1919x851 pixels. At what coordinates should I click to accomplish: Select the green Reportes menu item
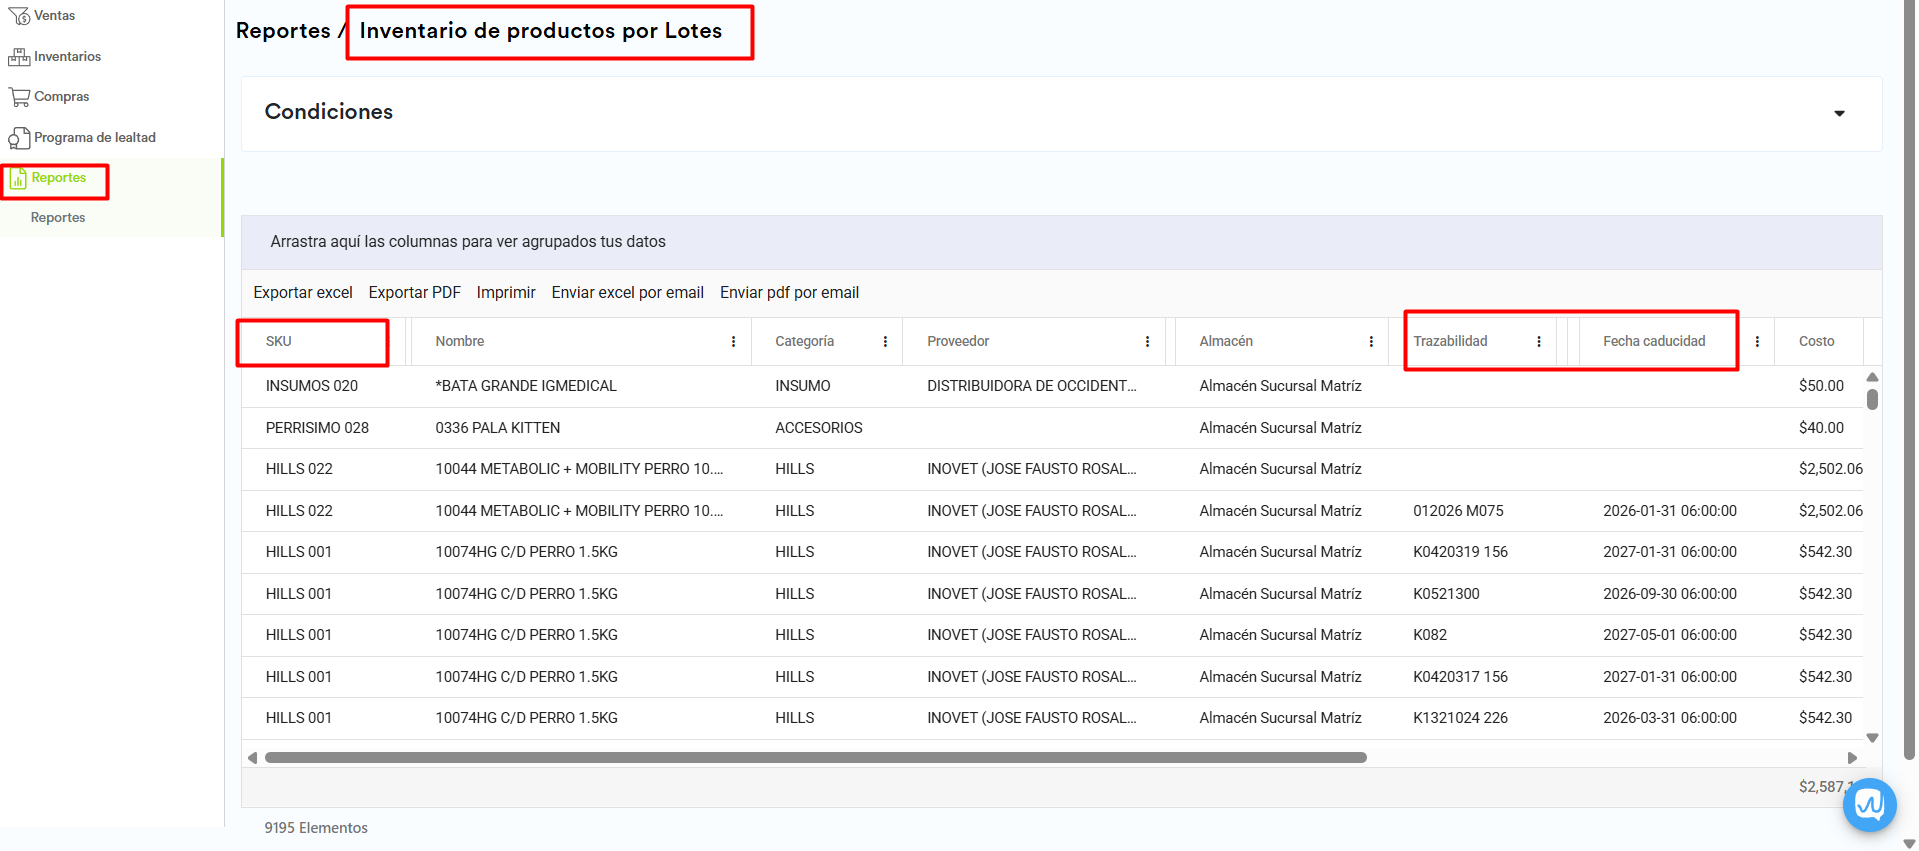coord(59,178)
